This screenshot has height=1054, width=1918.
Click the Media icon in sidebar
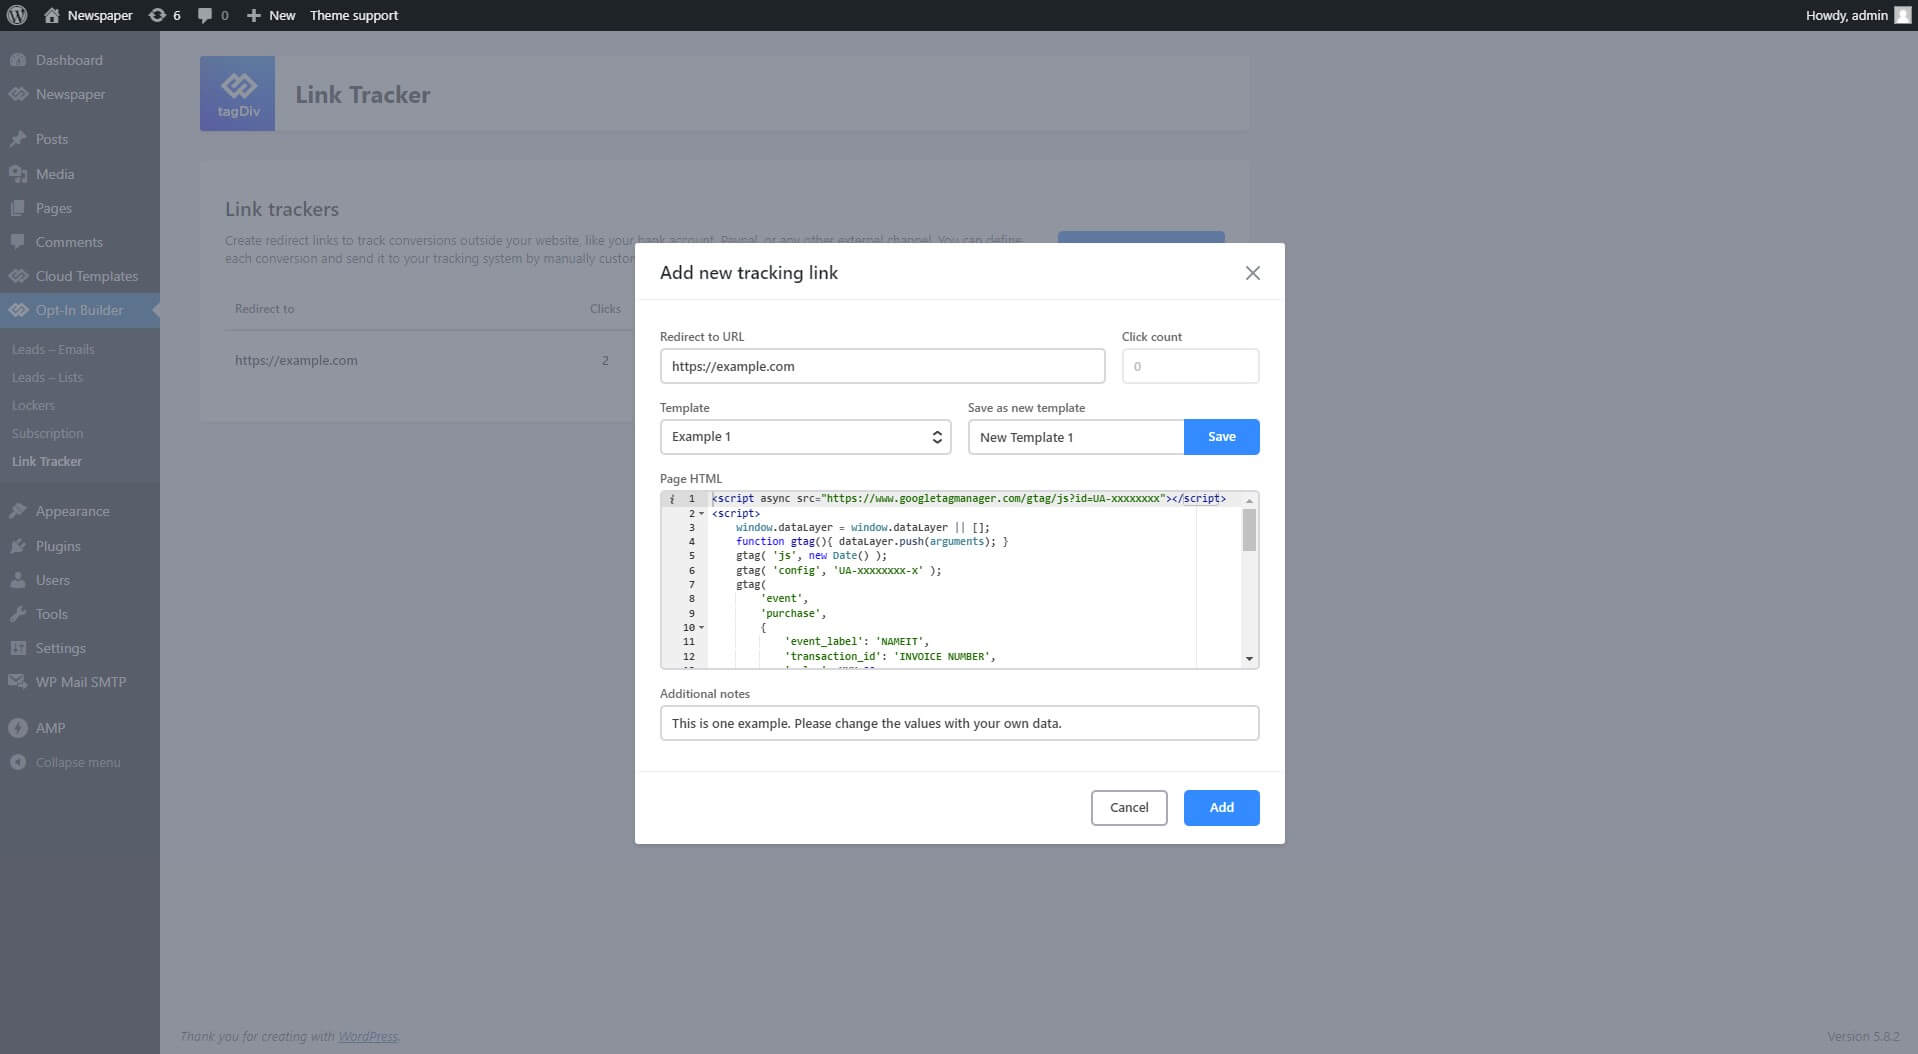pyautogui.click(x=18, y=174)
